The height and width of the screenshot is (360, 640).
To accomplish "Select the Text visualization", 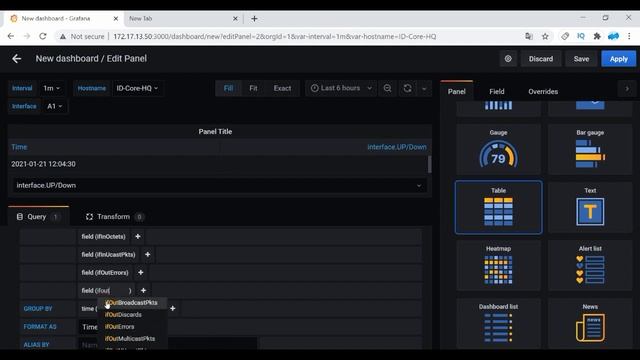I will point(590,207).
